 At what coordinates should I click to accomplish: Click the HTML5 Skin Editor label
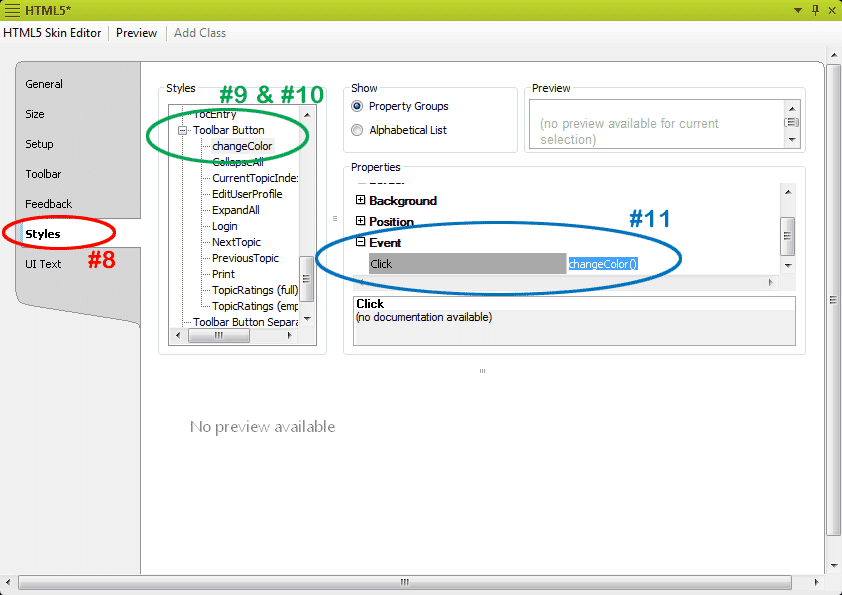point(52,33)
